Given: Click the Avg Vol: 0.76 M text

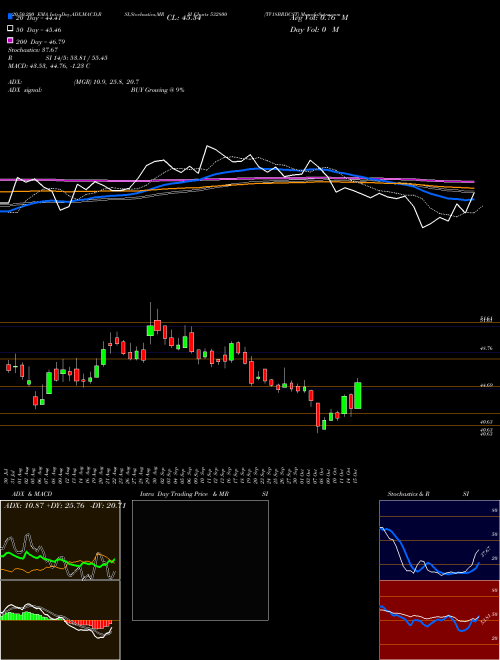Looking at the screenshot, I should [x=319, y=17].
